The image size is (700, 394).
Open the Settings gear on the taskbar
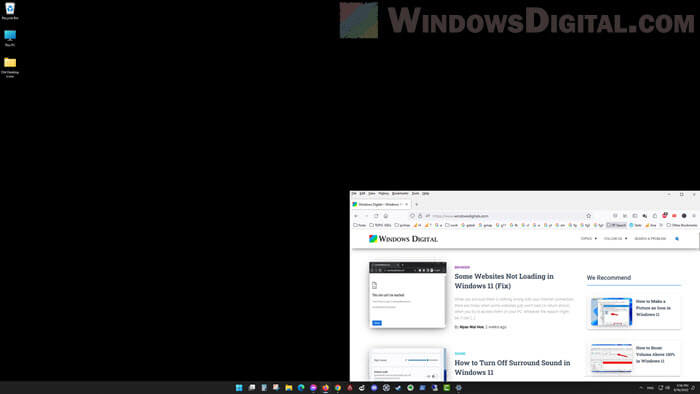458,388
